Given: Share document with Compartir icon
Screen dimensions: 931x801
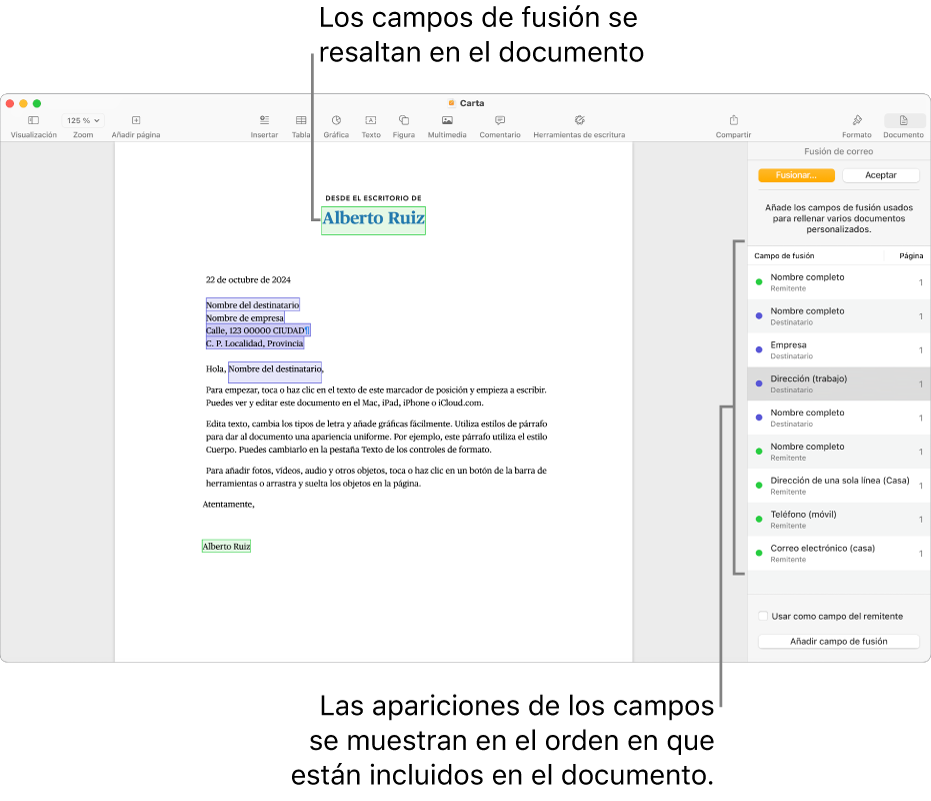Looking at the screenshot, I should tap(733, 121).
